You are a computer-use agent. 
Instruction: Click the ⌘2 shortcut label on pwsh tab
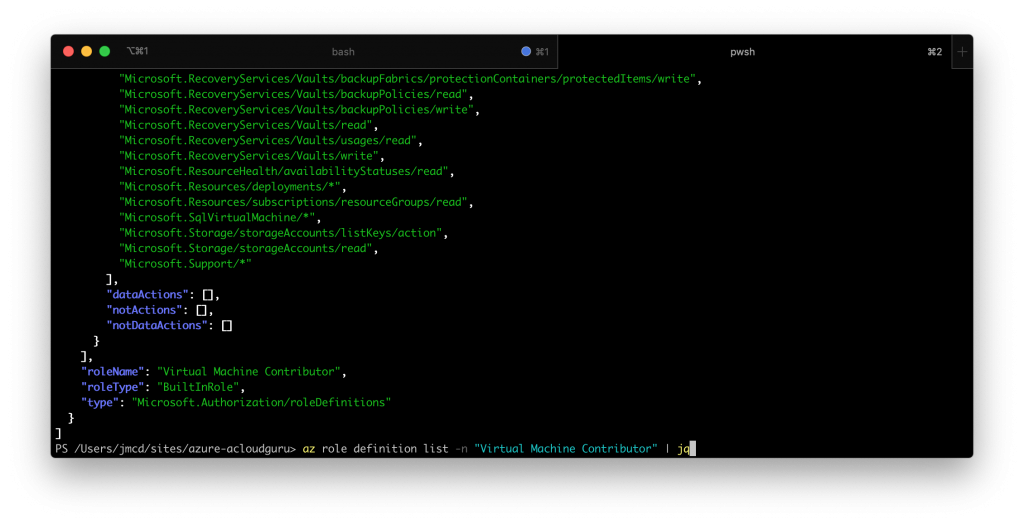point(934,51)
